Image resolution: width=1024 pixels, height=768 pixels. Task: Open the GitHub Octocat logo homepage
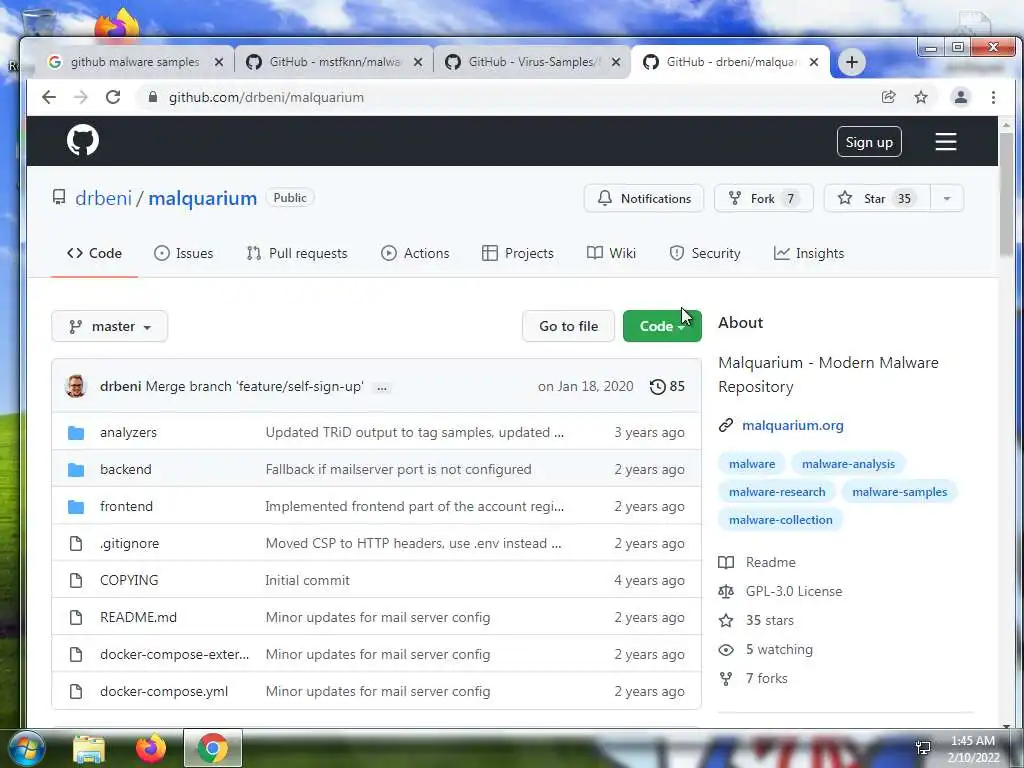83,140
